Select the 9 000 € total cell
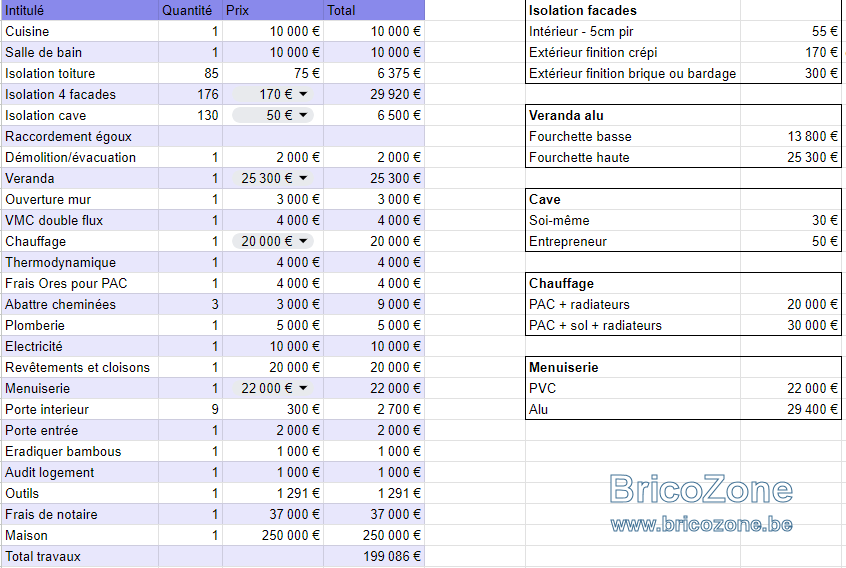The height and width of the screenshot is (568, 846). pyautogui.click(x=374, y=305)
